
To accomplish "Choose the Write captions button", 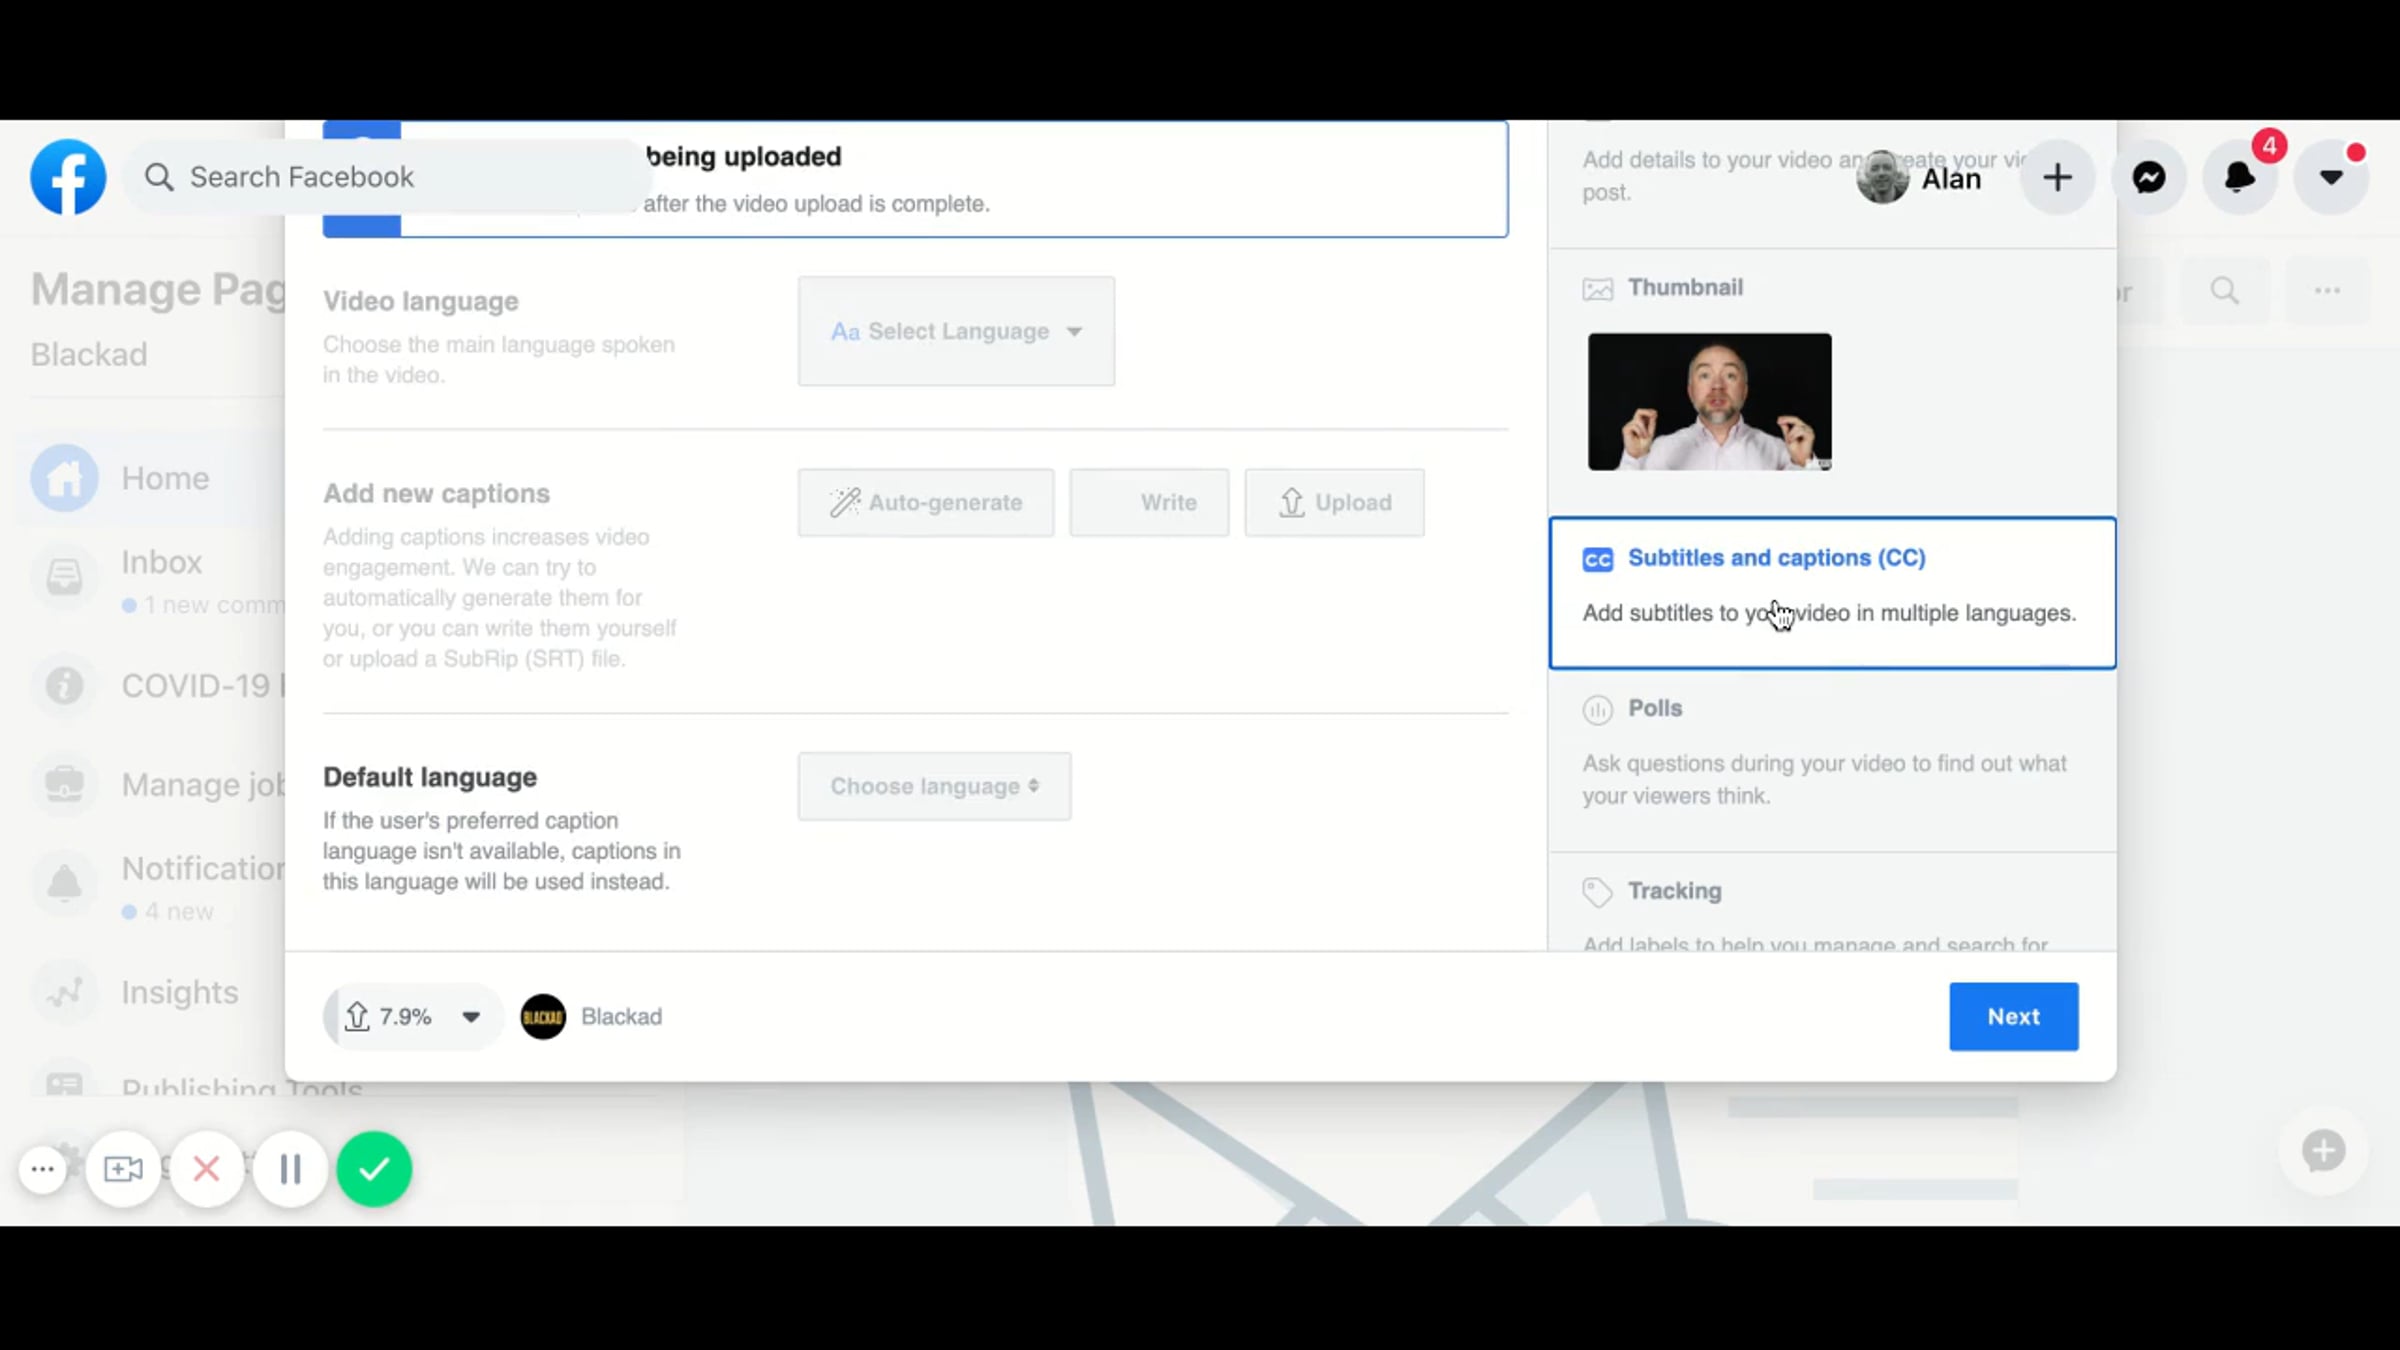I will (x=1149, y=502).
